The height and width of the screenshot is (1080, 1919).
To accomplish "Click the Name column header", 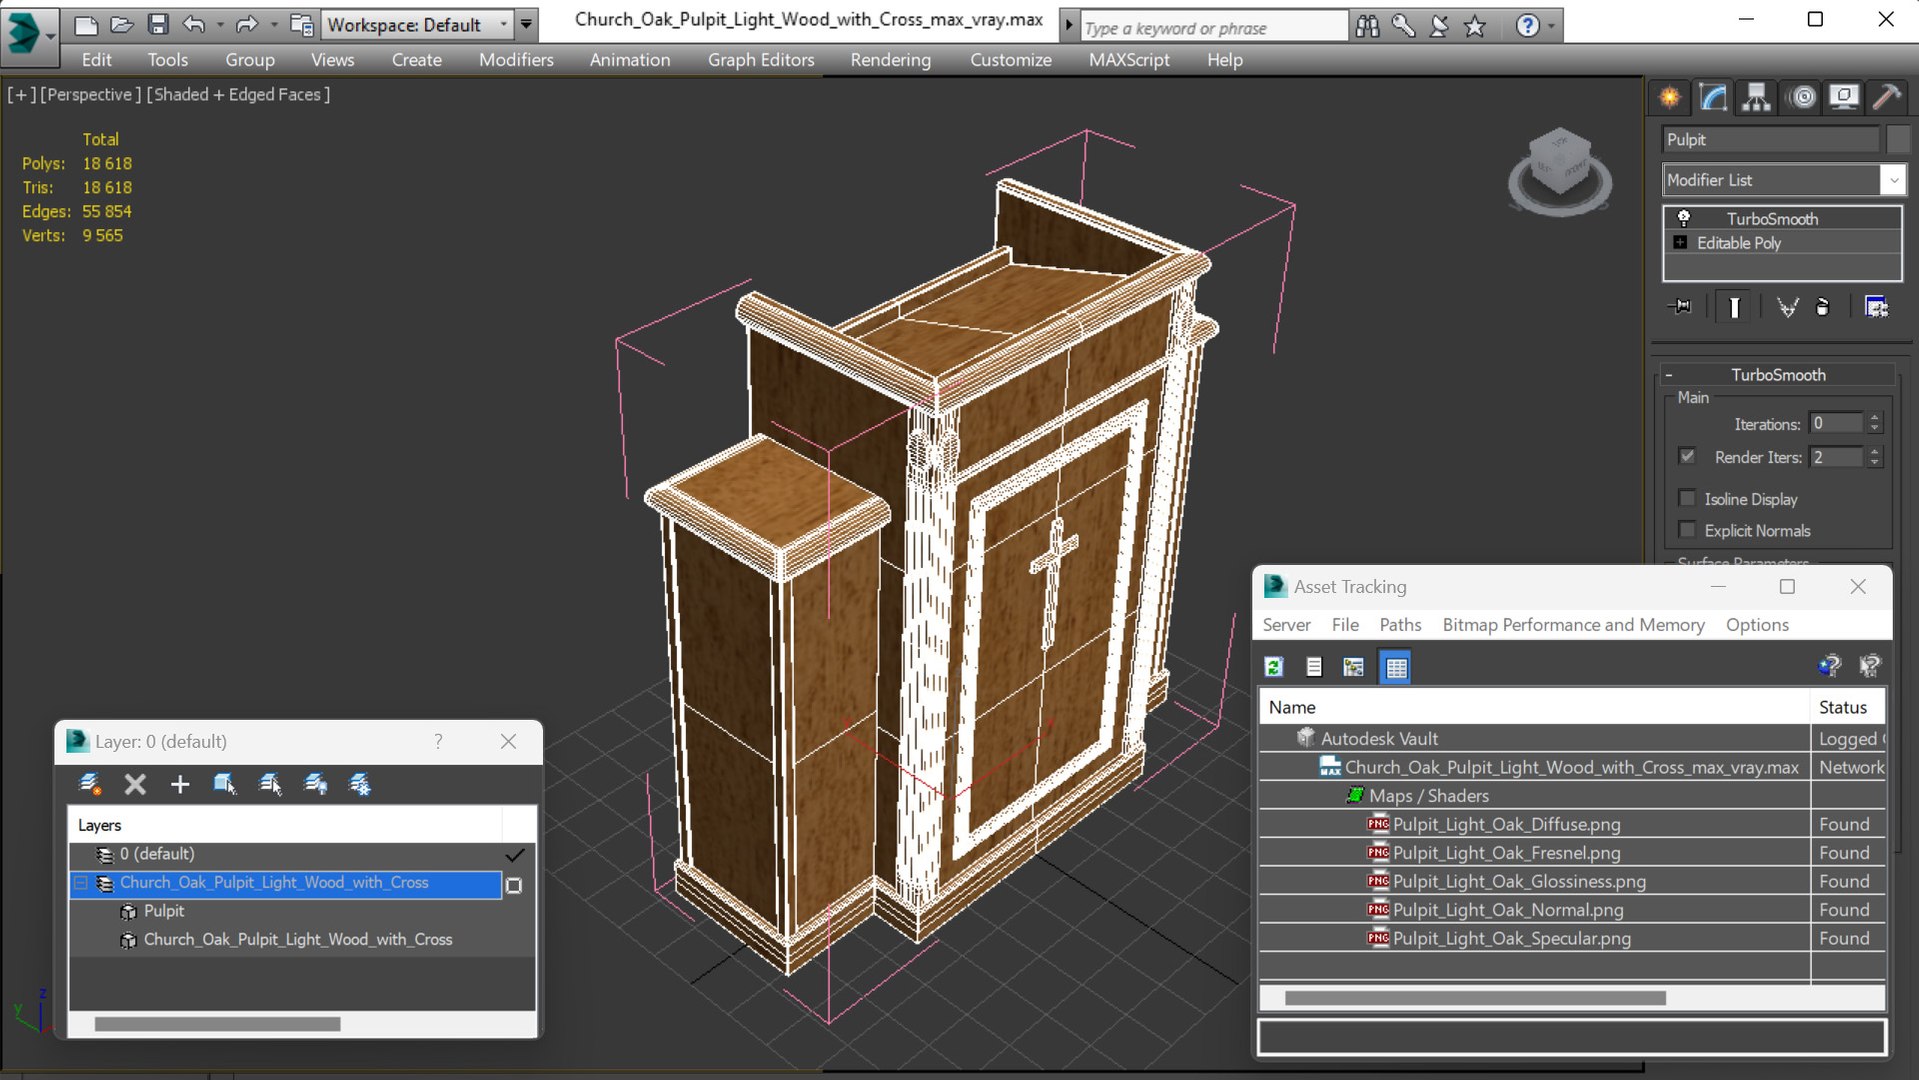I will pyautogui.click(x=1534, y=707).
